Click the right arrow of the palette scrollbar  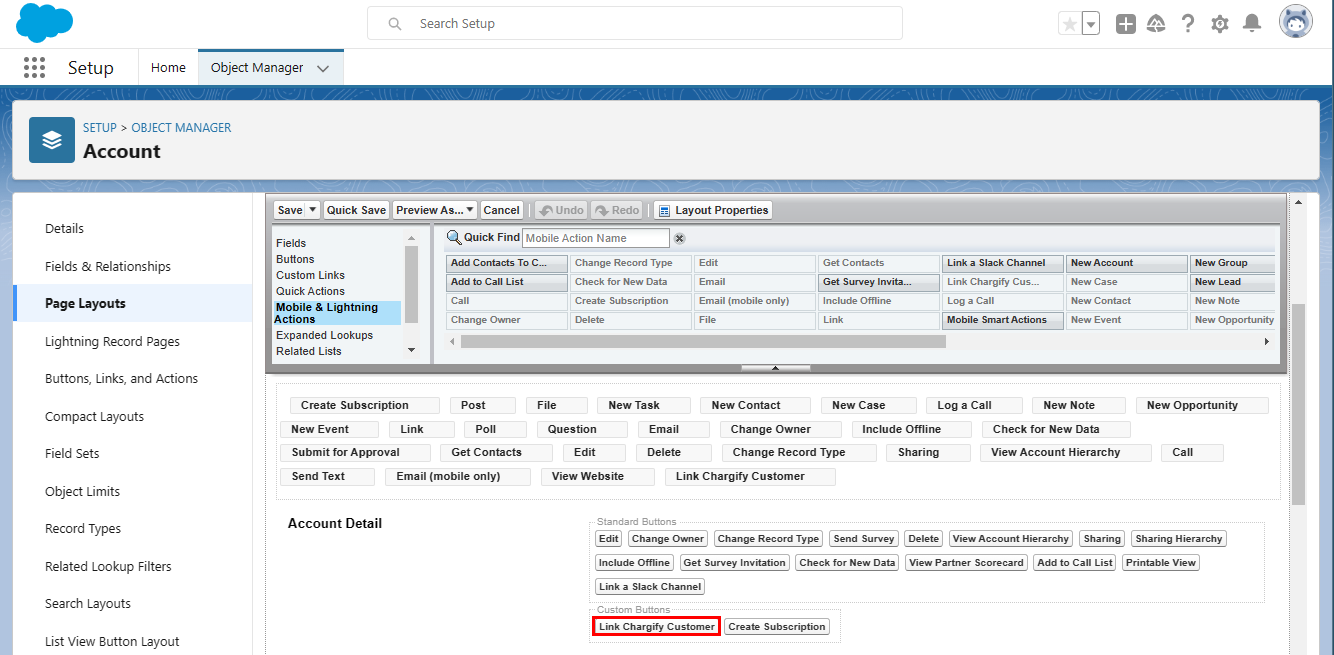[1266, 341]
